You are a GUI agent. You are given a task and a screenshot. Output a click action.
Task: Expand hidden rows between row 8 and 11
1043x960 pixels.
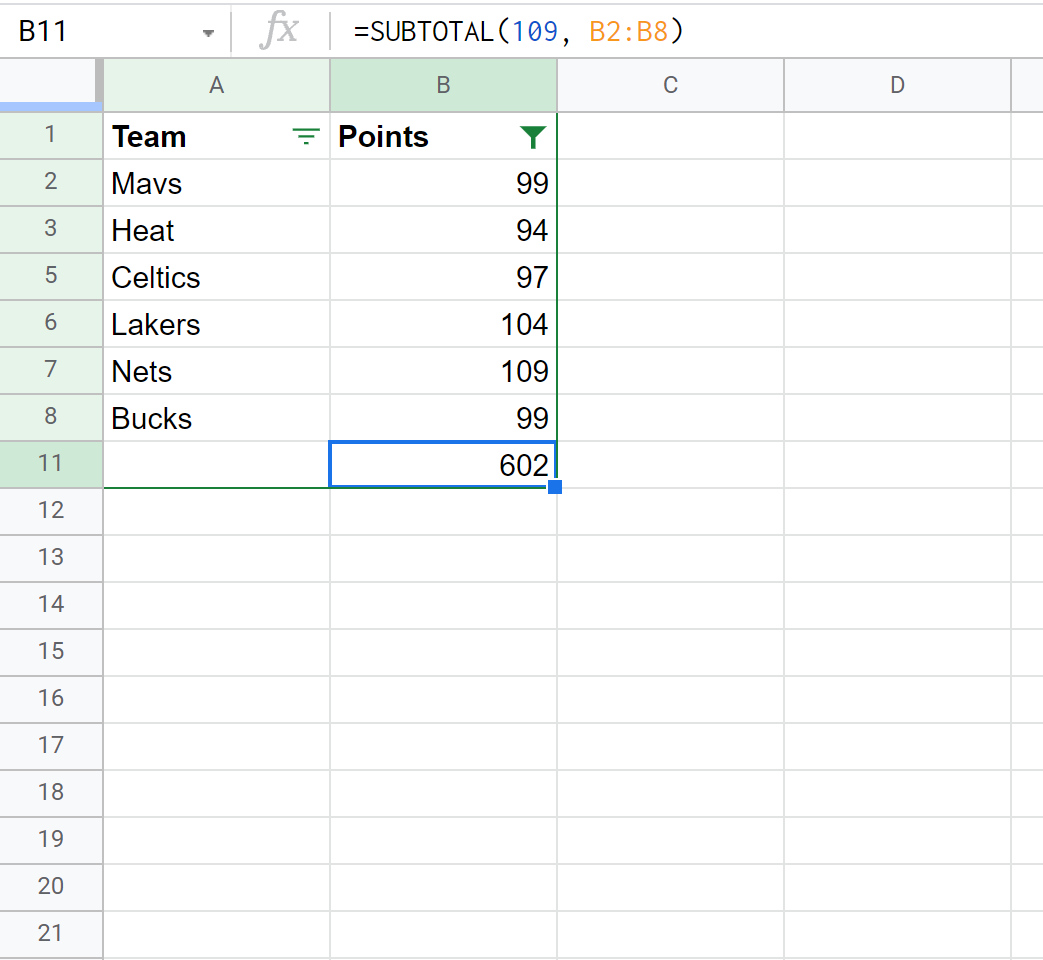tap(51, 441)
